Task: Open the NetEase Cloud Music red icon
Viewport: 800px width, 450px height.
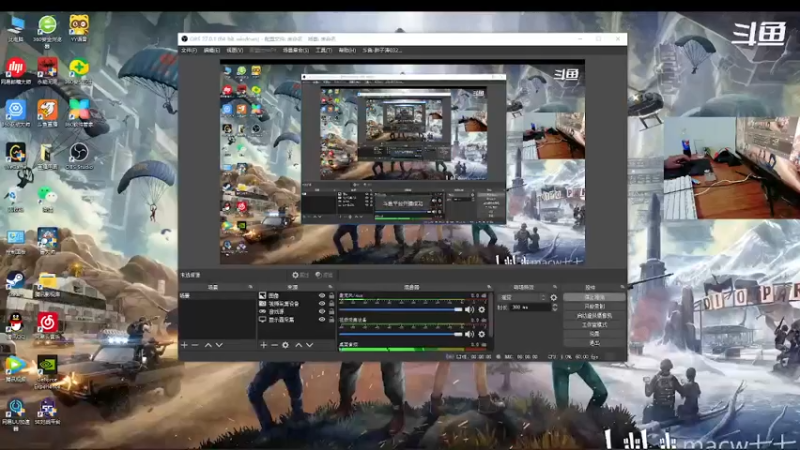Action: [x=47, y=326]
